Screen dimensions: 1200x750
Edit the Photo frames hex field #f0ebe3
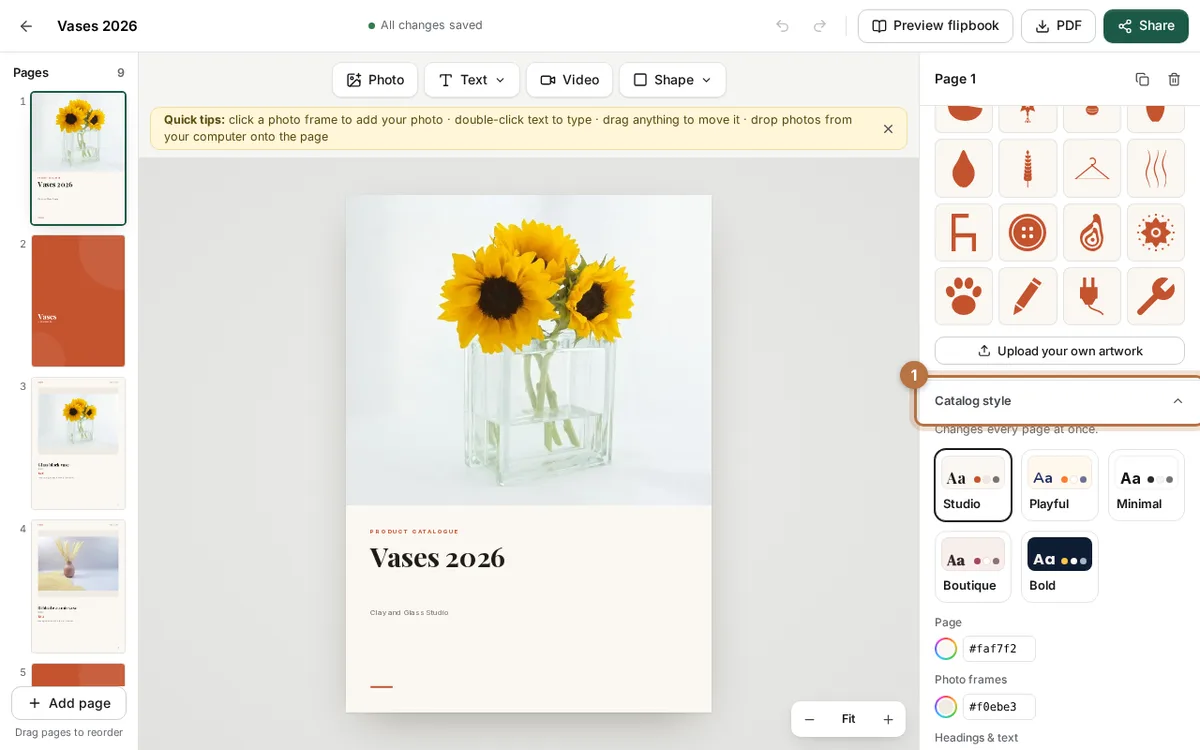click(999, 707)
